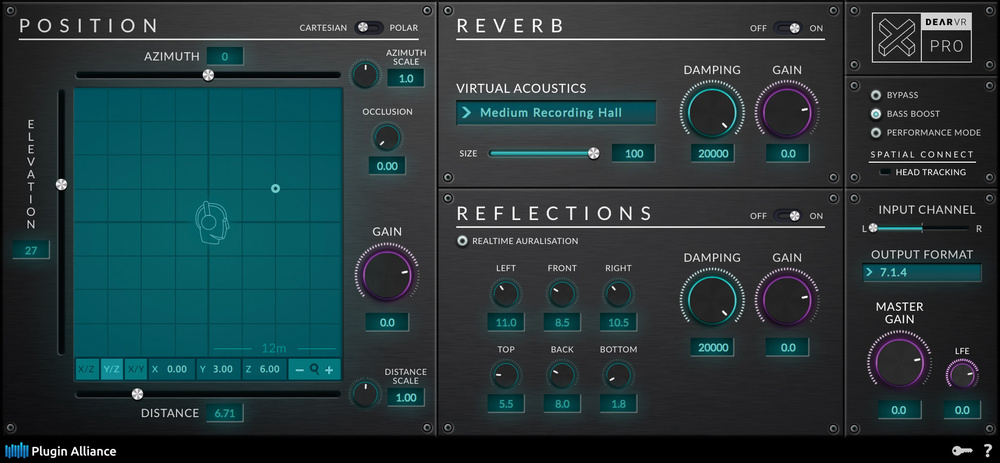Screen dimensions: 1000x463
Task: Toggle the Reverb OFF/ON switch
Action: click(x=788, y=28)
